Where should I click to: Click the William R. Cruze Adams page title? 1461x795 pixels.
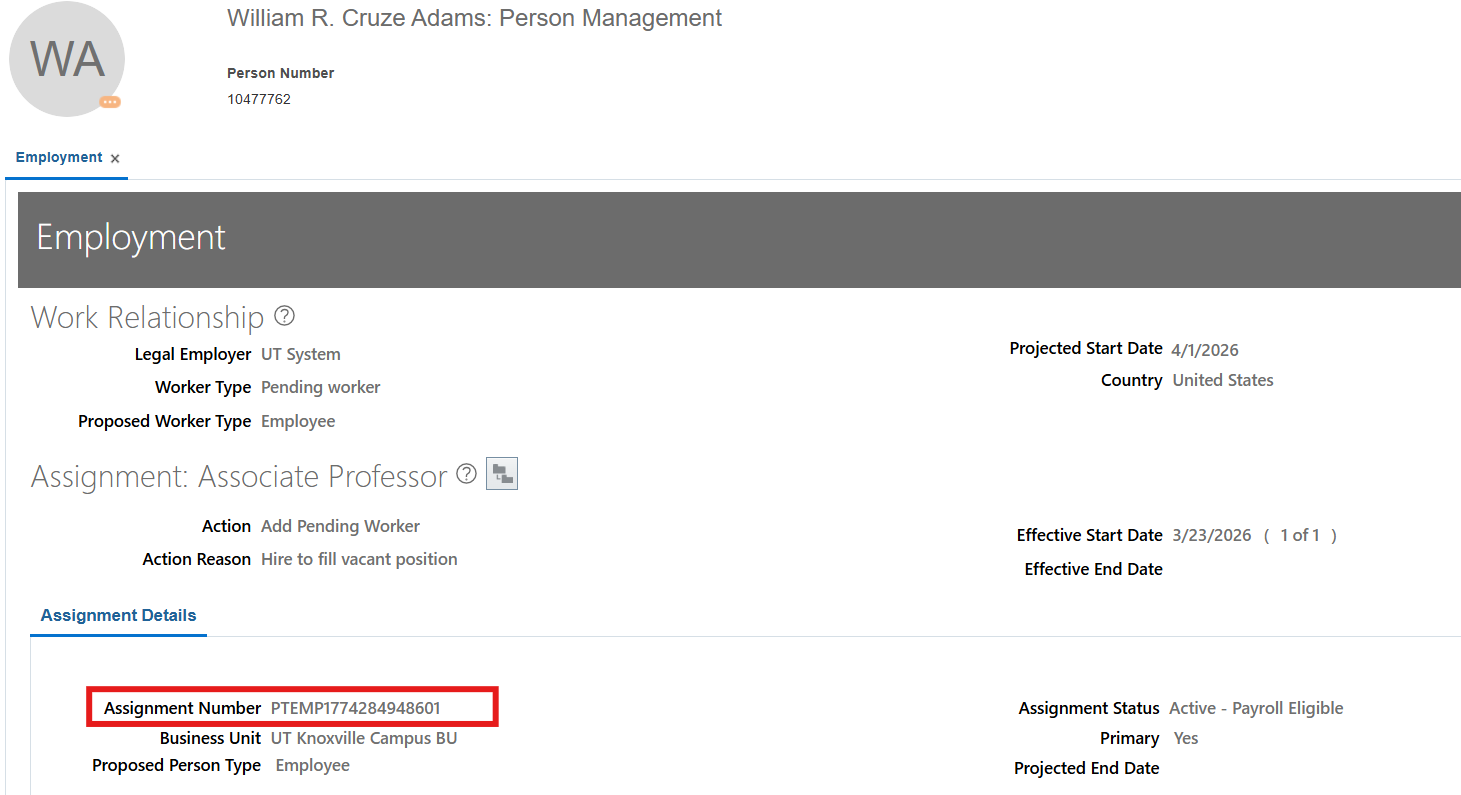[x=475, y=18]
